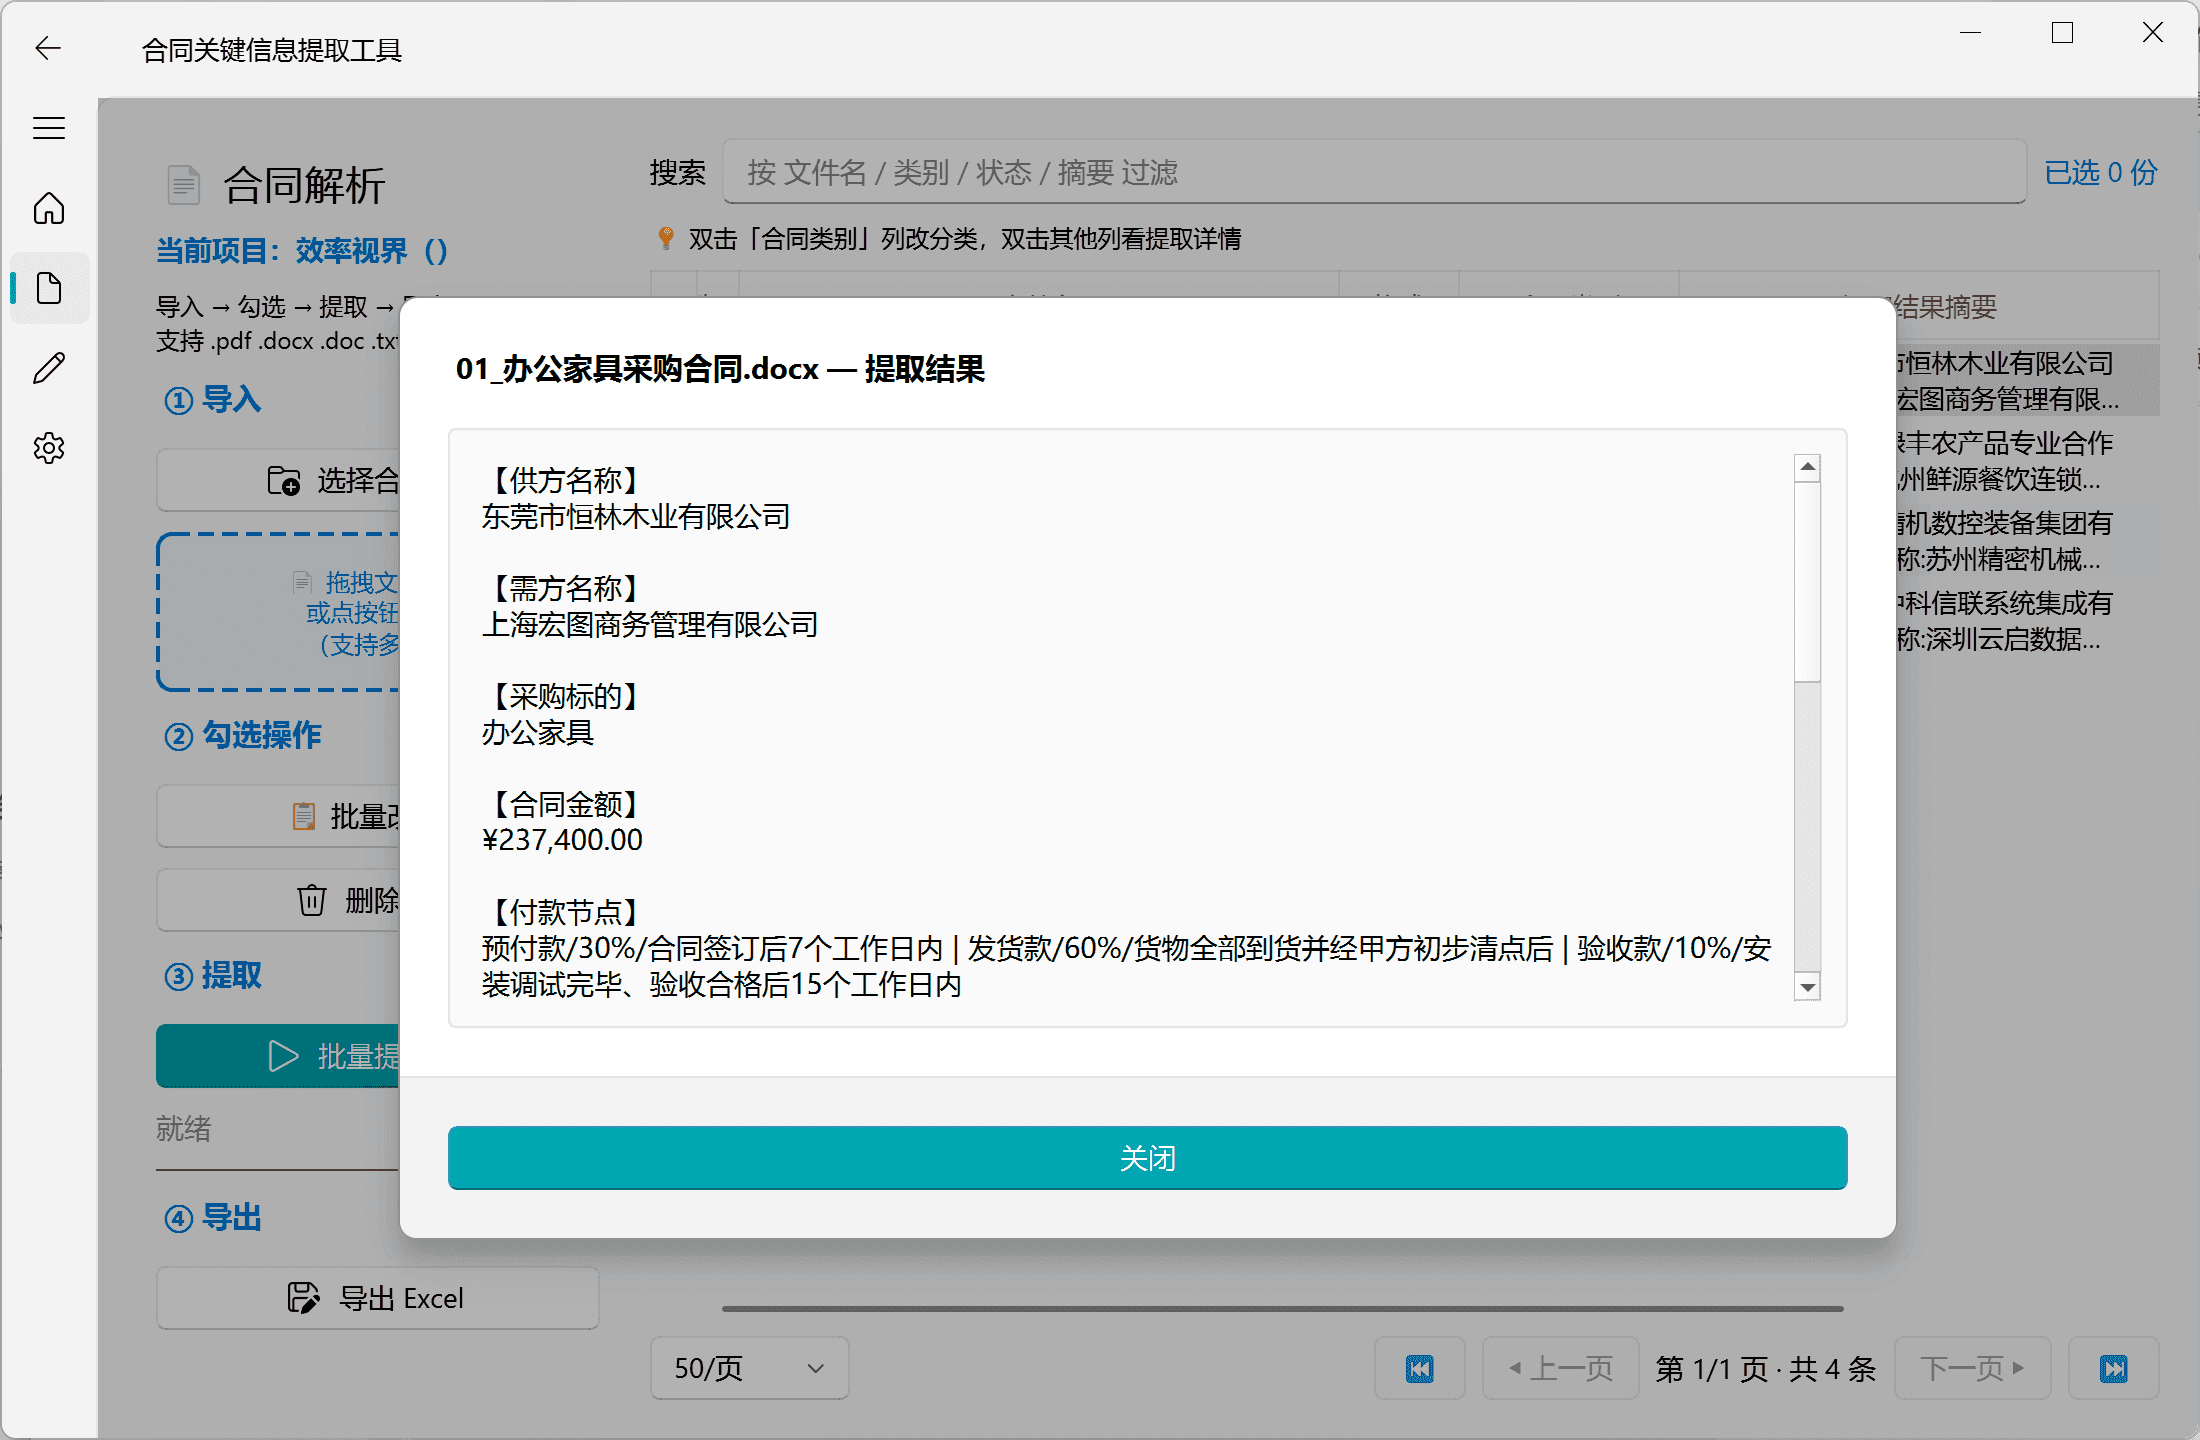Click the horizontal table scrollbar
Image resolution: width=2200 pixels, height=1440 pixels.
tap(1283, 1308)
